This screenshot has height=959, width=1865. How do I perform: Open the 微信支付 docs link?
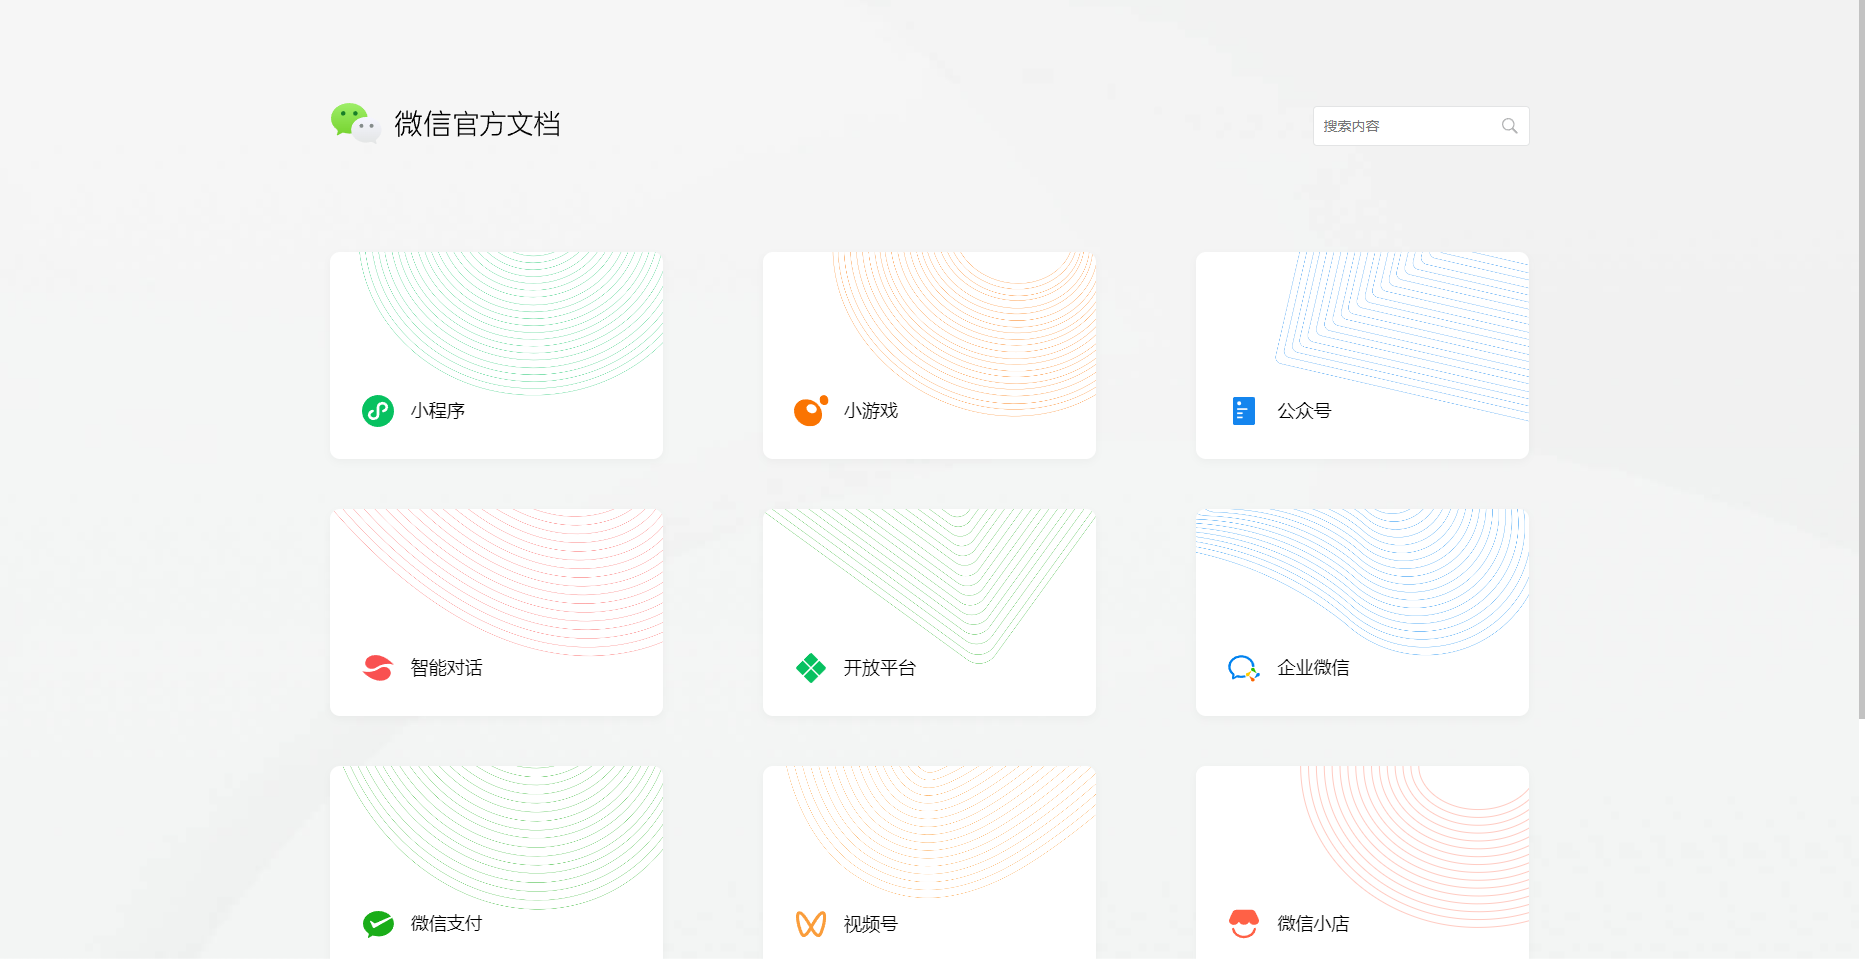click(x=447, y=924)
